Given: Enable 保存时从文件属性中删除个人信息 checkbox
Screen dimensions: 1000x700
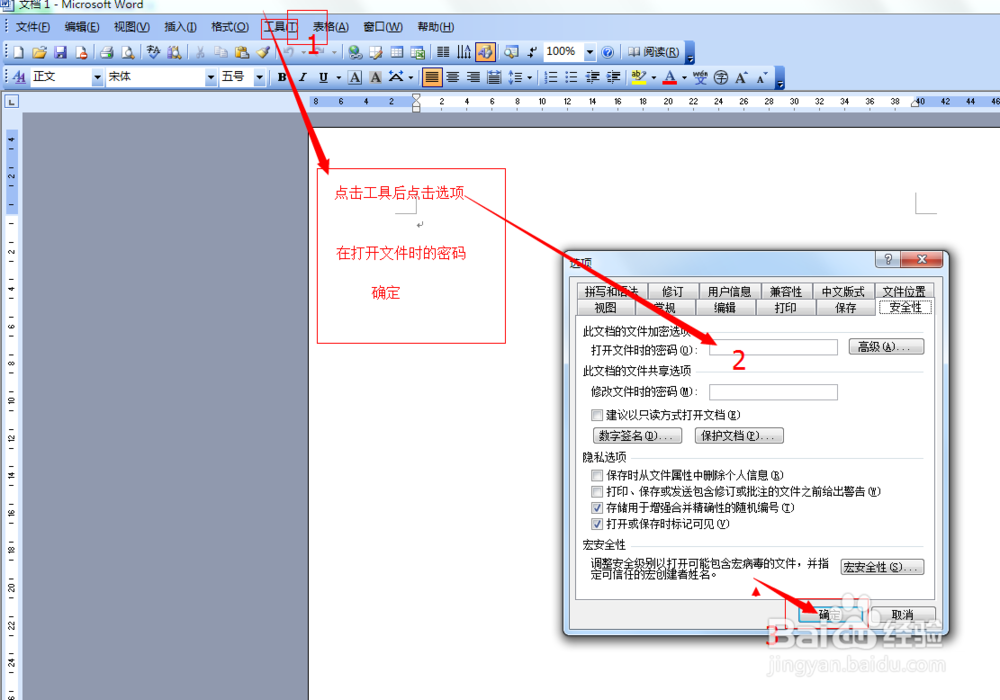Looking at the screenshot, I should point(597,475).
